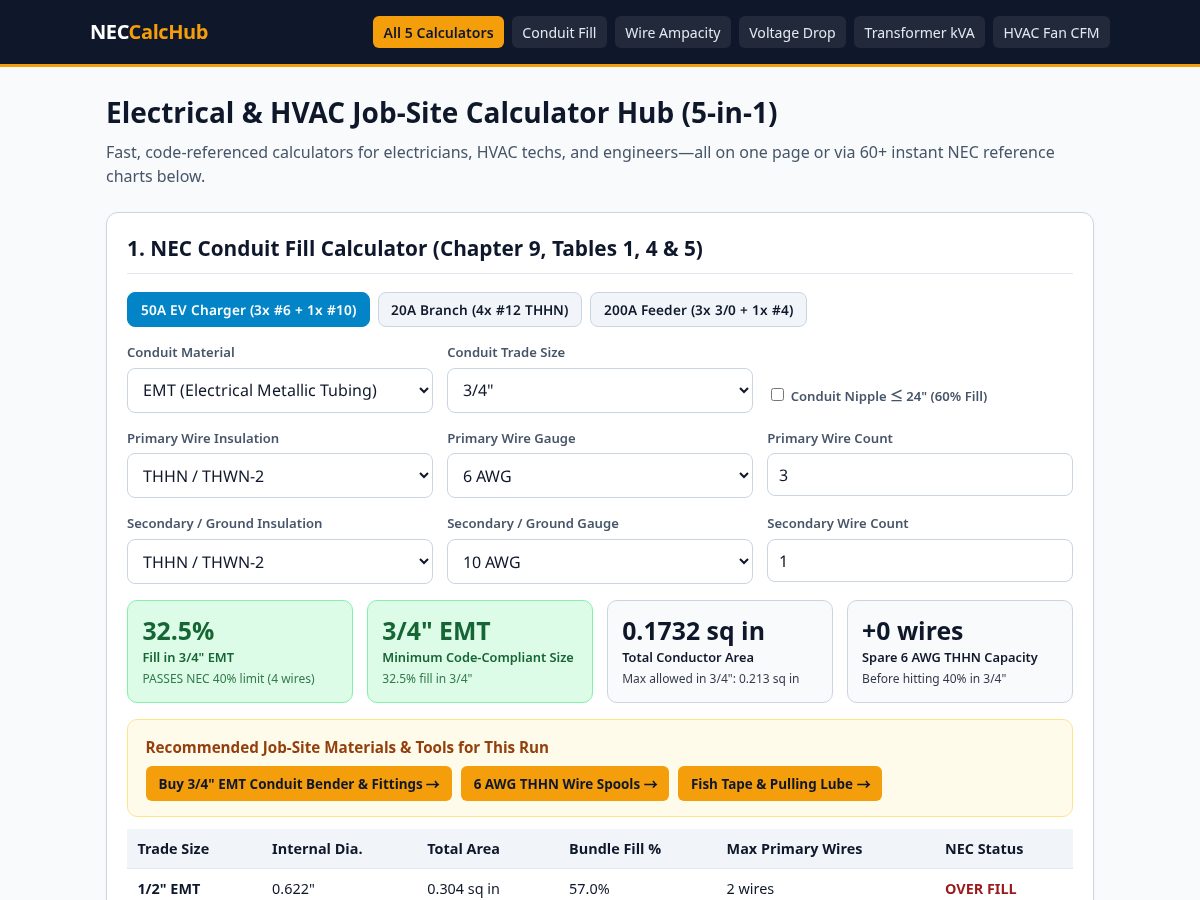Open the Primary Wire Insulation dropdown
Viewport: 1200px width, 900px height.
pos(280,476)
